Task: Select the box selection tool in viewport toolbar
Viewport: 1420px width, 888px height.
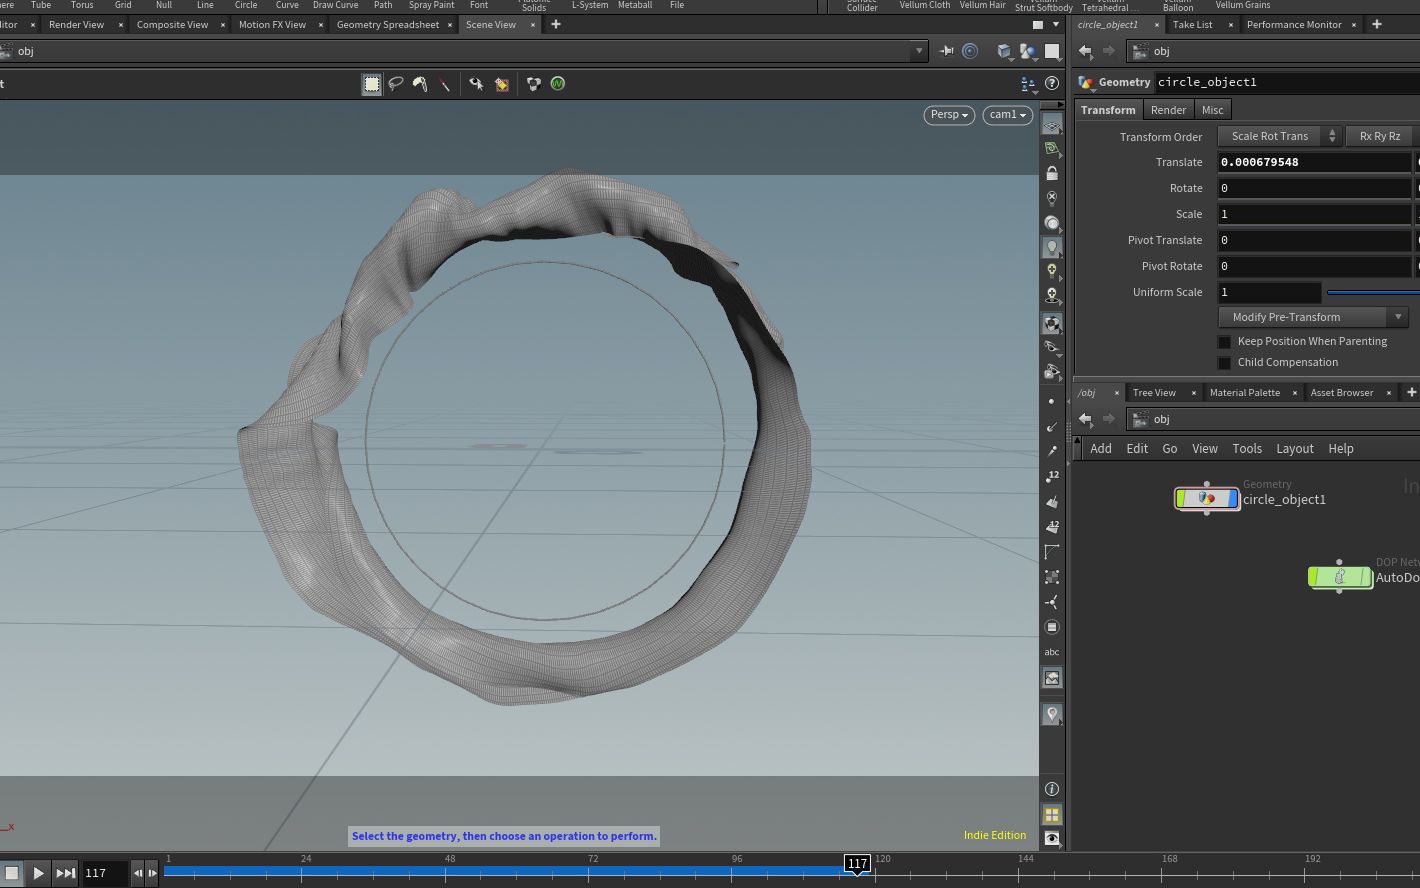Action: click(371, 85)
